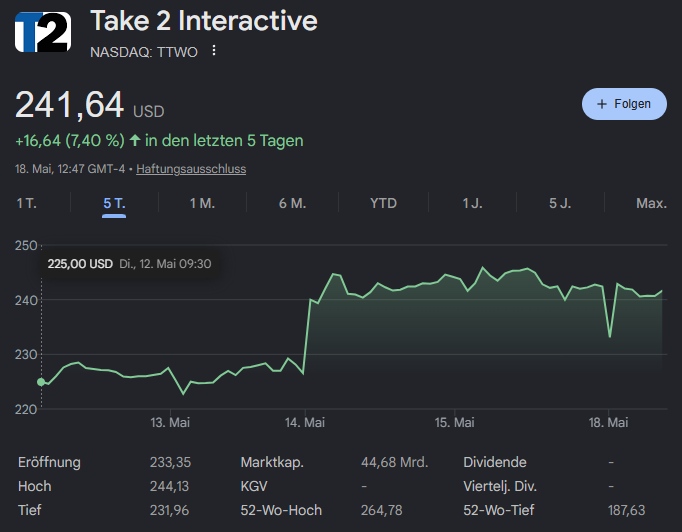Screen dimensions: 682x532
Task: Click the Marktkap. value 44,68 Mrd.
Action: point(394,462)
